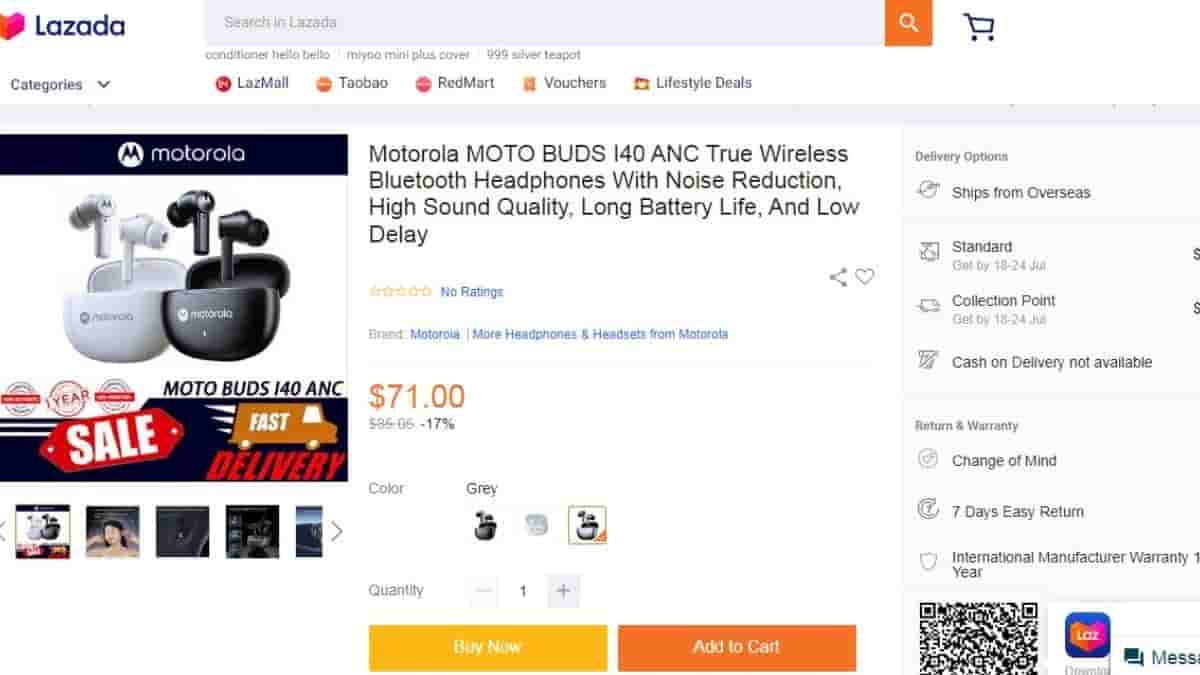Click the Lazada heart logo

12,26
